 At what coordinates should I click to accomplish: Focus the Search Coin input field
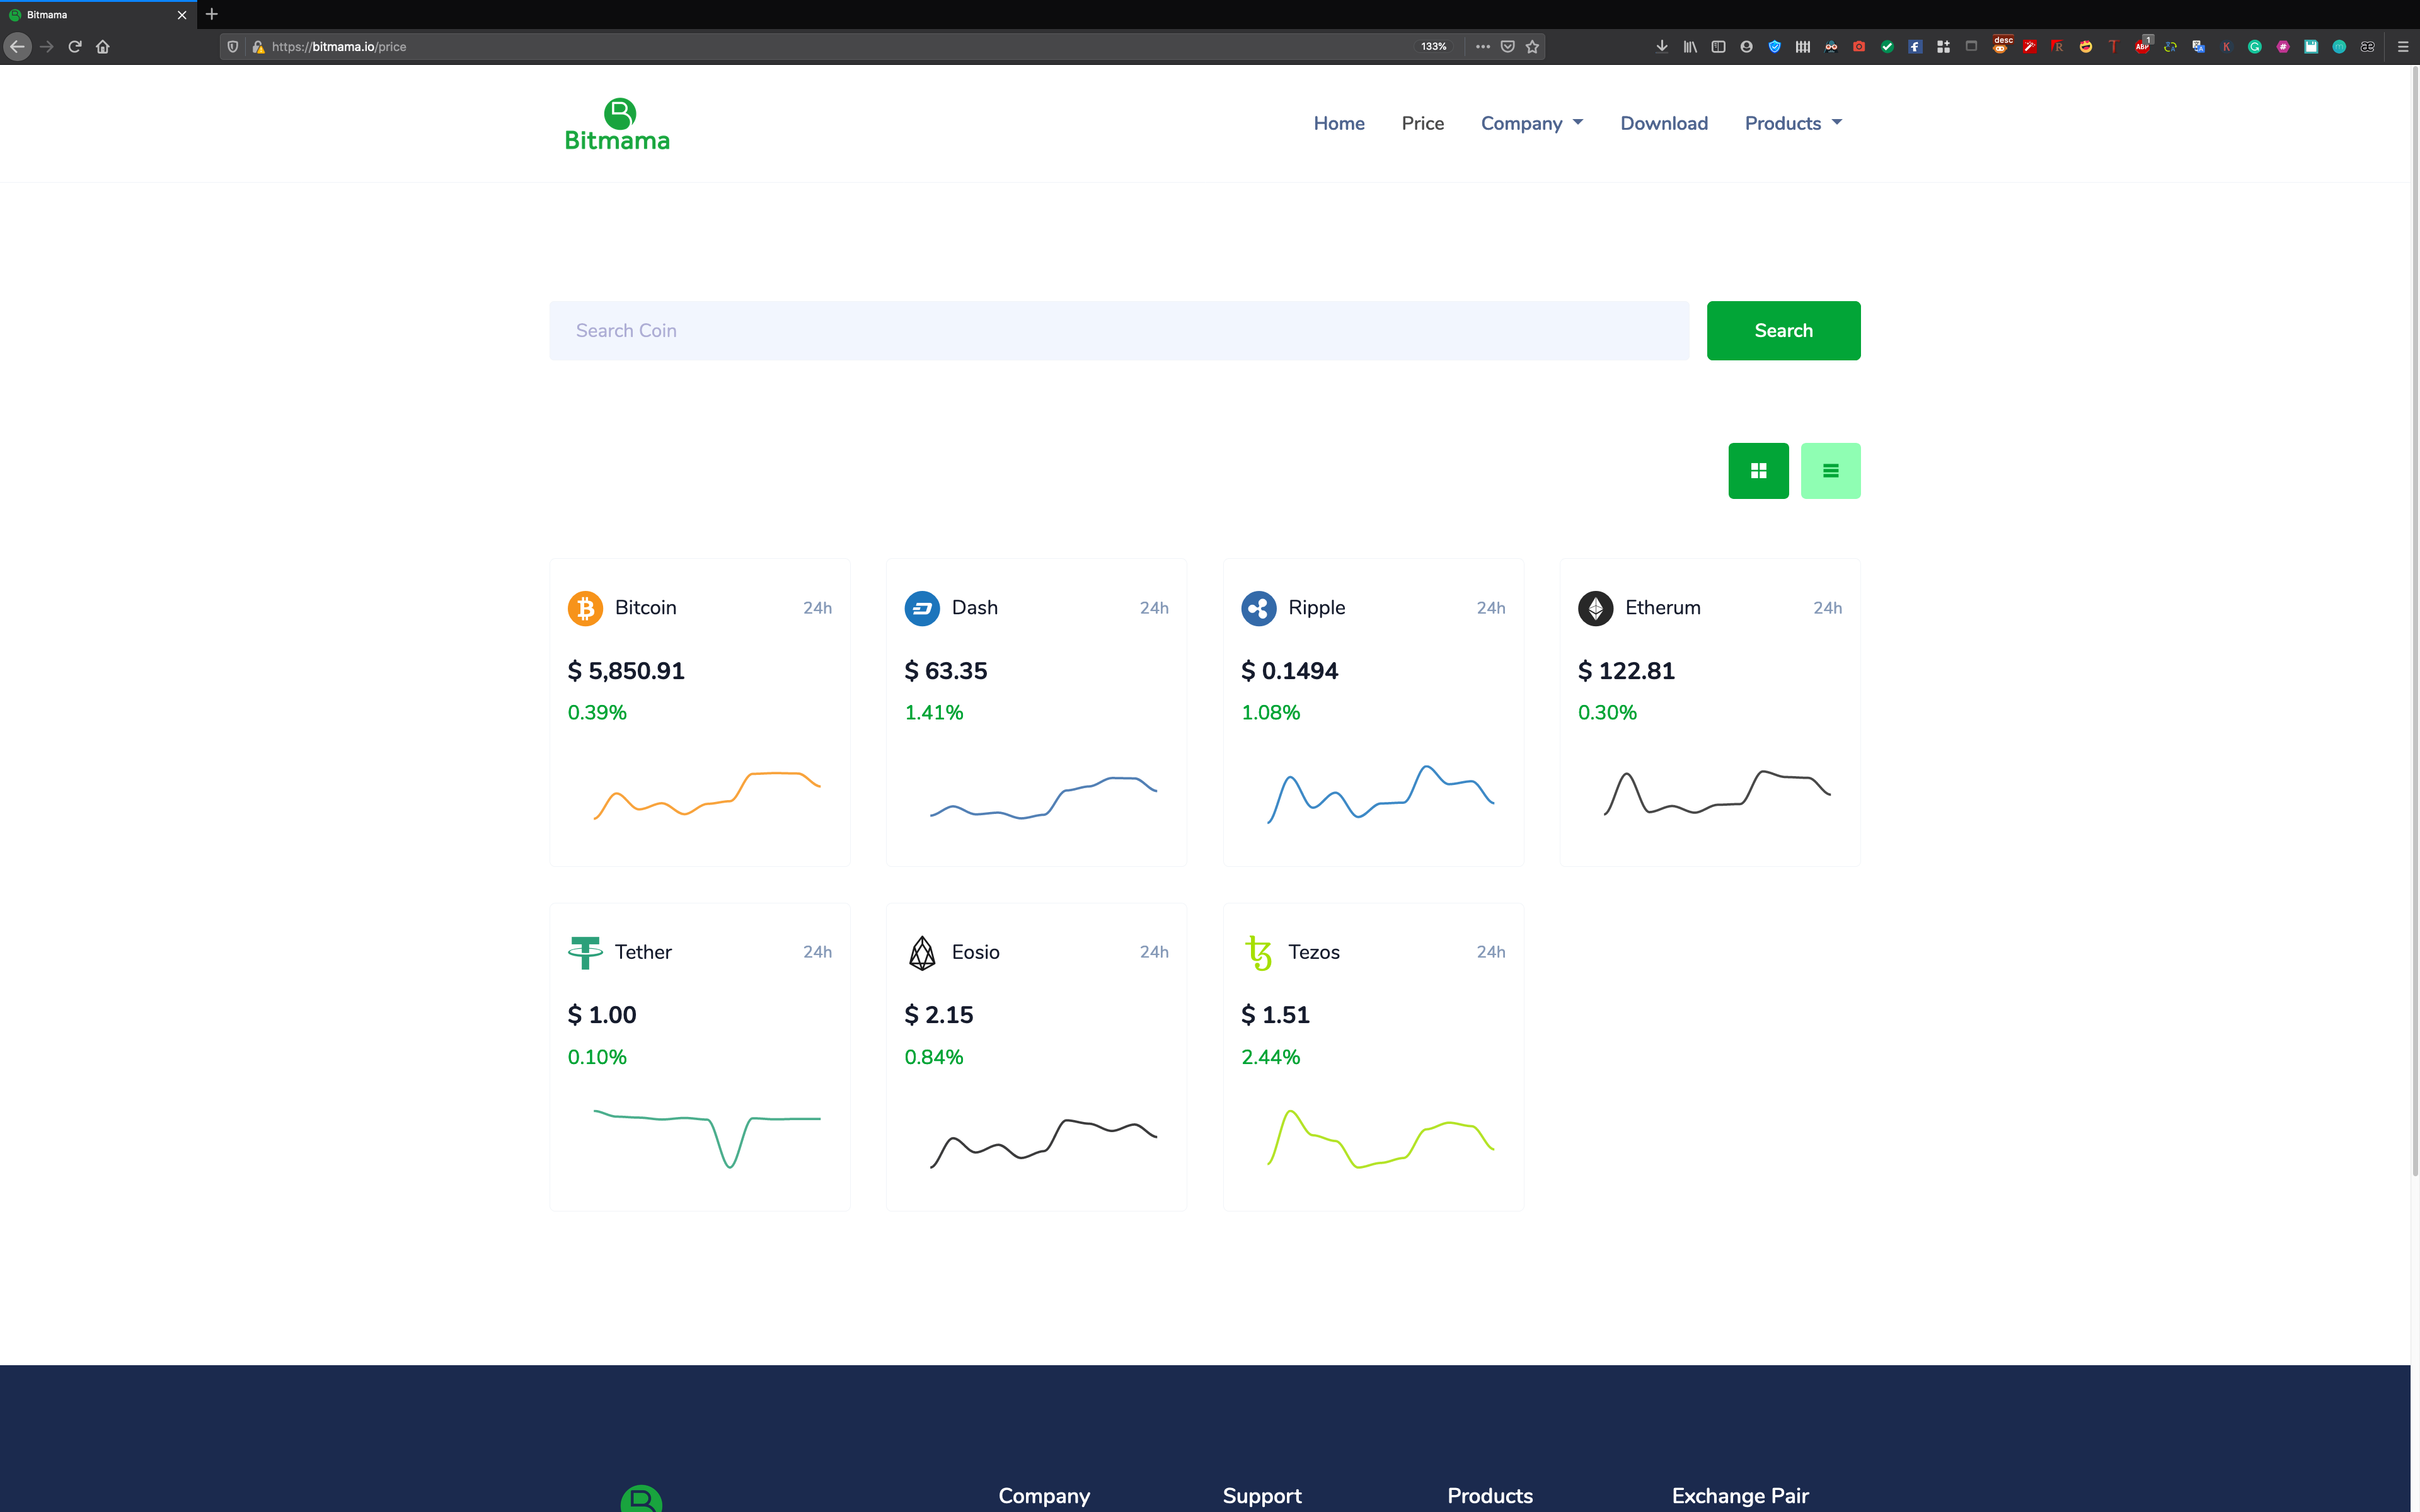click(x=1118, y=331)
